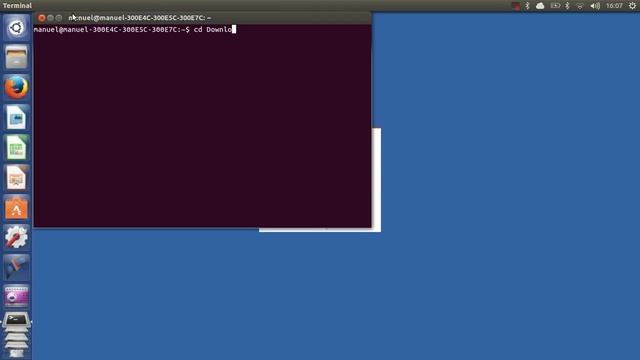Click the terminal window title bar text

[x=140, y=18]
